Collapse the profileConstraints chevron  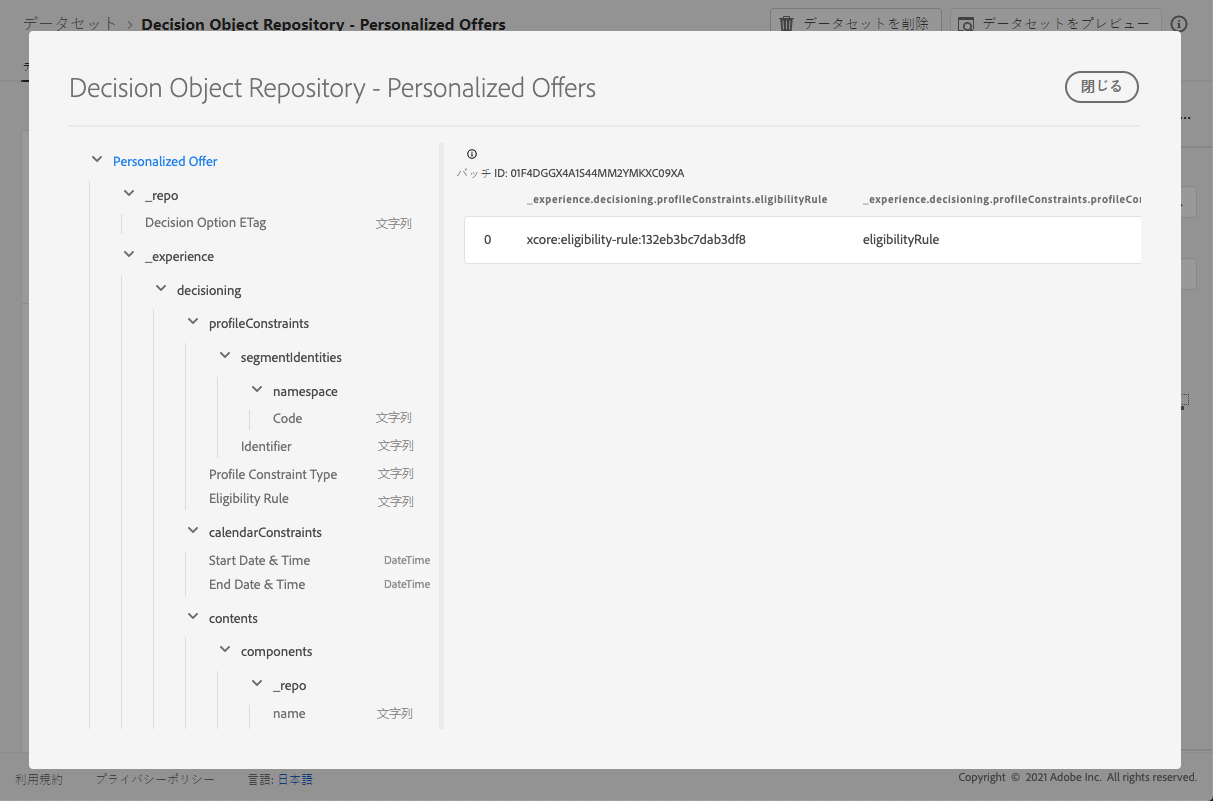tap(193, 322)
